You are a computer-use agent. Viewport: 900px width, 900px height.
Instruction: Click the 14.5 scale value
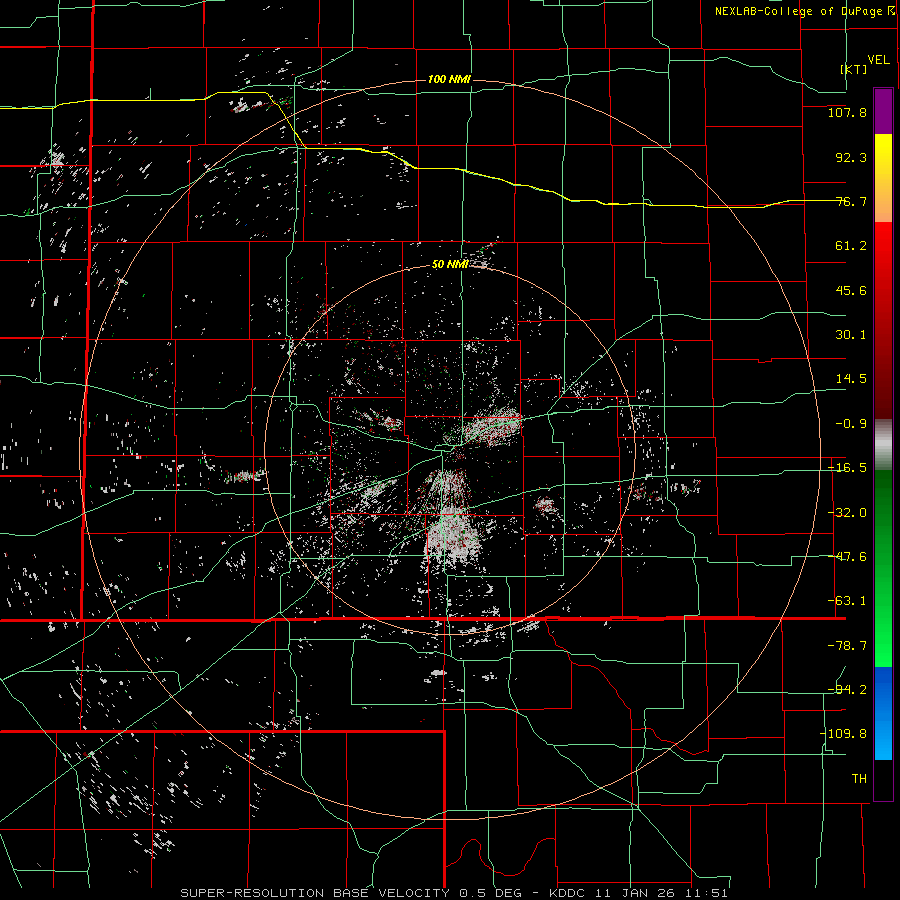[x=851, y=379]
